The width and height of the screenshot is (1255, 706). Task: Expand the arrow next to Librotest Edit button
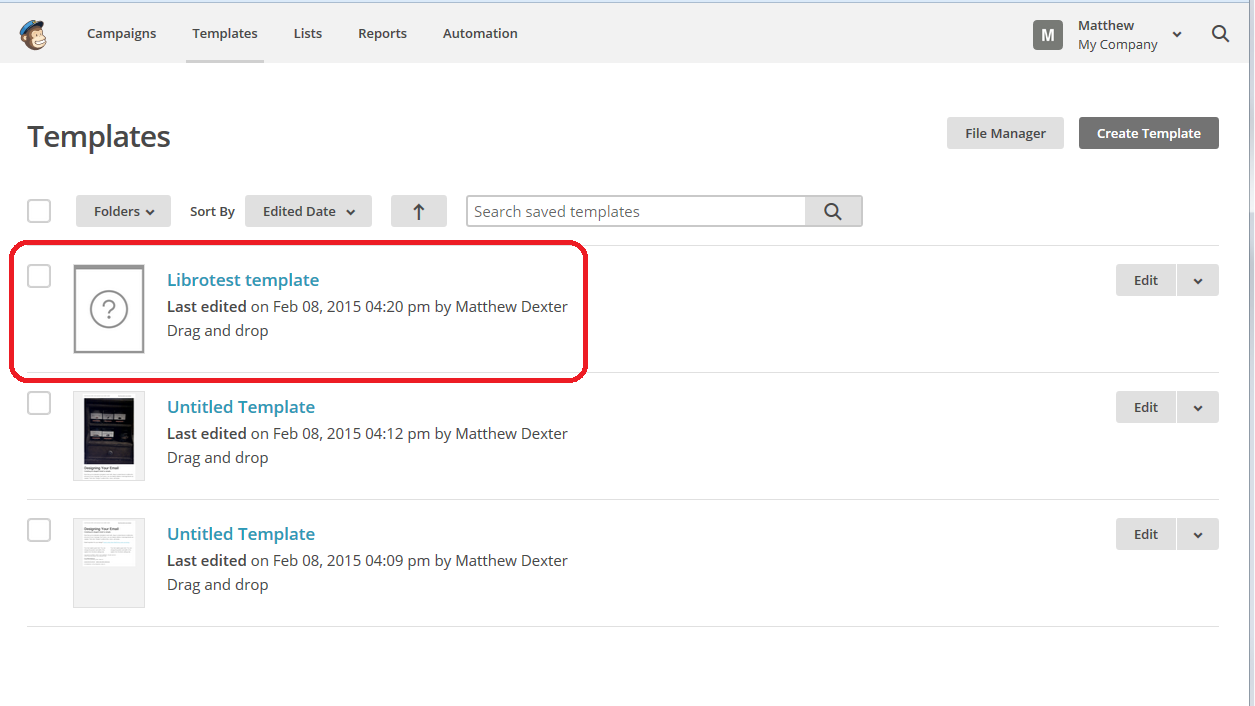click(1197, 281)
